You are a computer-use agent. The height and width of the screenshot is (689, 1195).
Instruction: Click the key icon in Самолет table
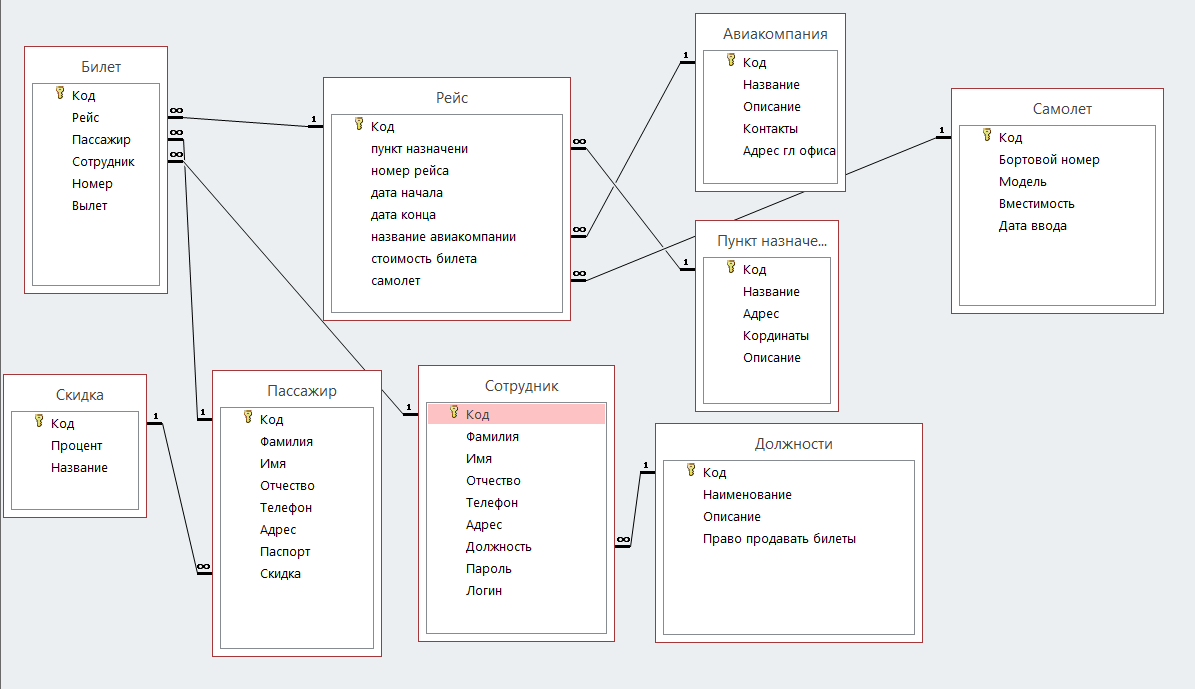pos(987,135)
